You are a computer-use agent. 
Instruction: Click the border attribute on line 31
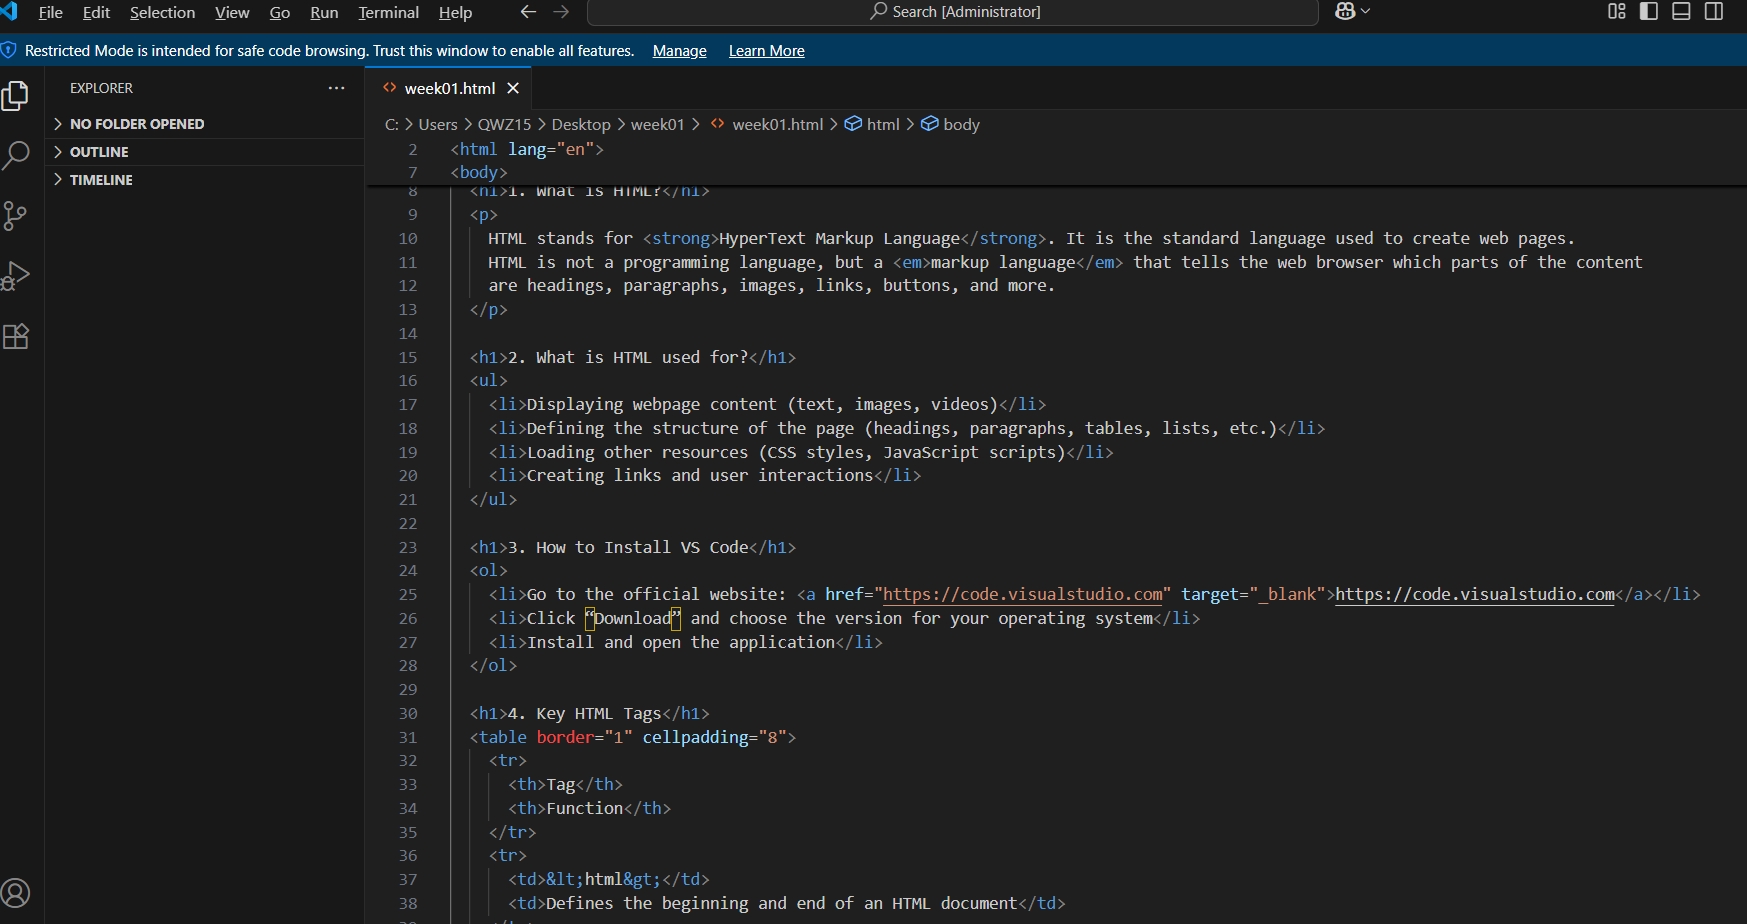pos(565,737)
